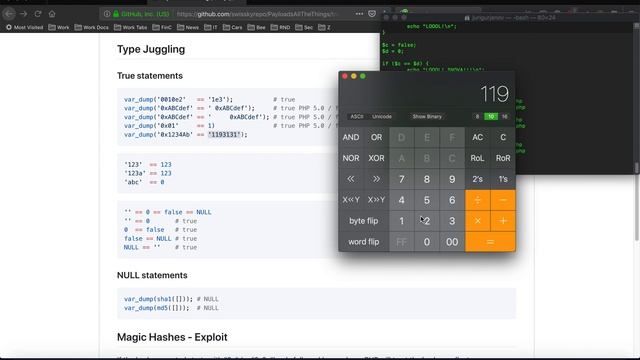The height and width of the screenshot is (360, 640).
Task: Click calculator digit 9 key
Action: click(x=452, y=179)
